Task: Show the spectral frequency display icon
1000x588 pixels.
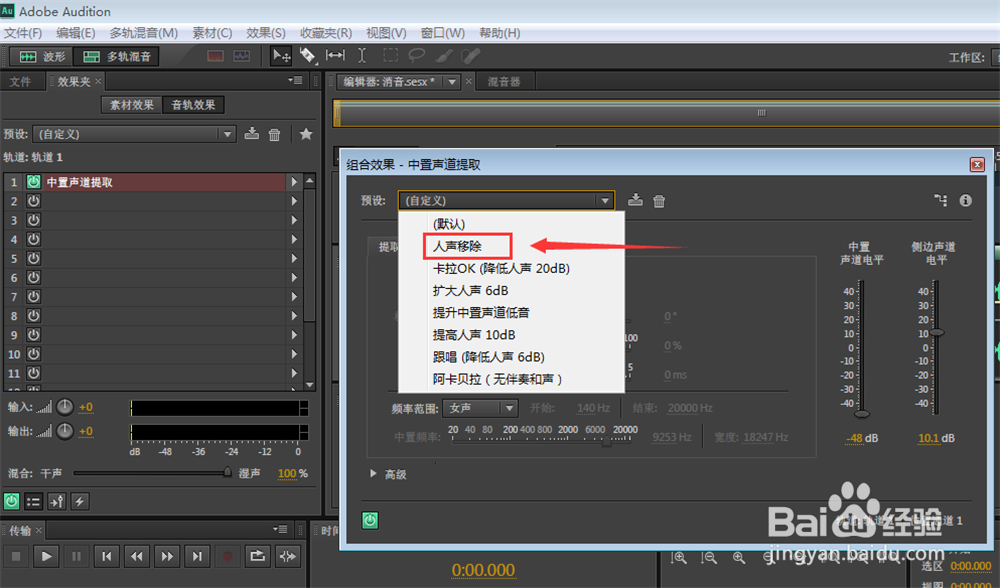Action: pos(216,56)
